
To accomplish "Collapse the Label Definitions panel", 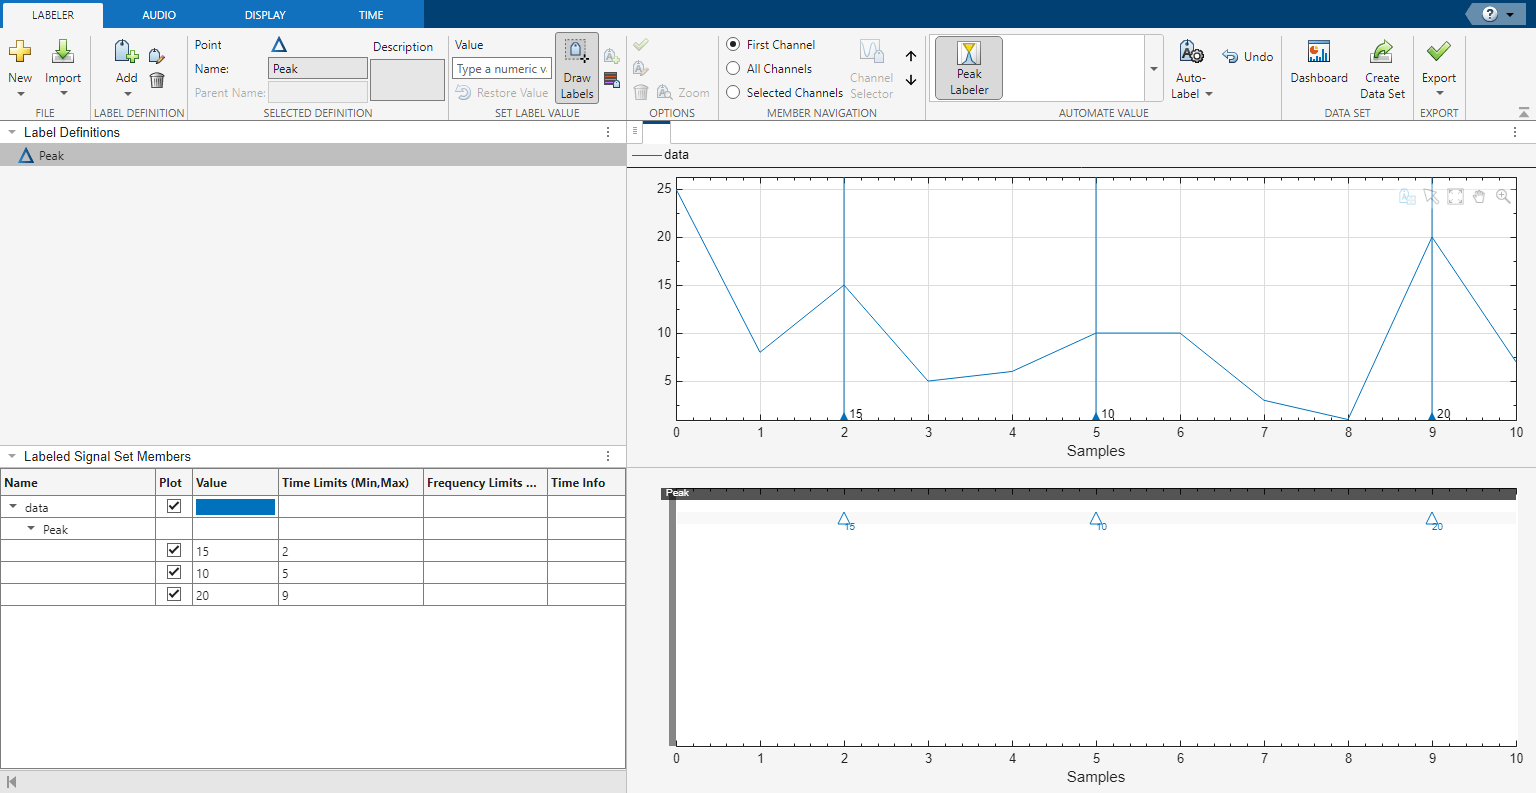I will pos(12,132).
